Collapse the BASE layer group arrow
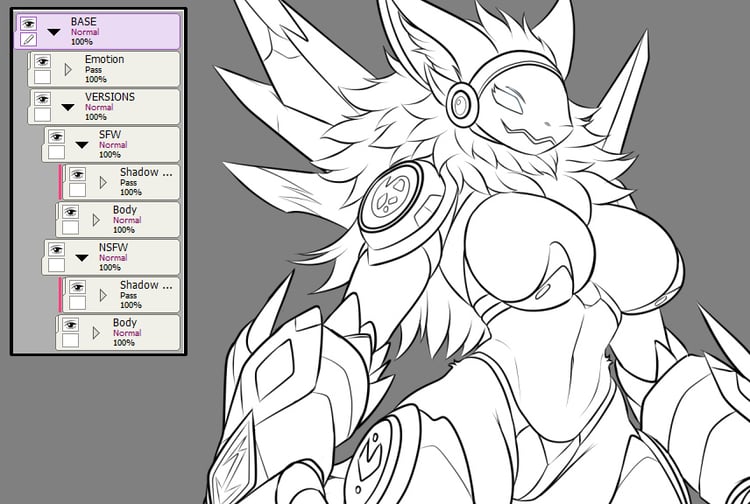The height and width of the screenshot is (504, 750). click(x=54, y=32)
